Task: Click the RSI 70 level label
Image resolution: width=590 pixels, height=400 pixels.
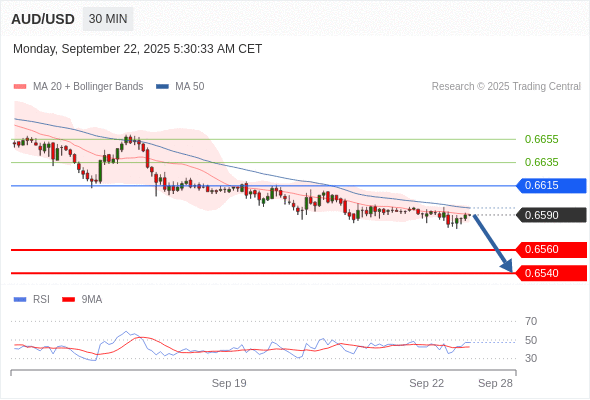Action: 531,321
